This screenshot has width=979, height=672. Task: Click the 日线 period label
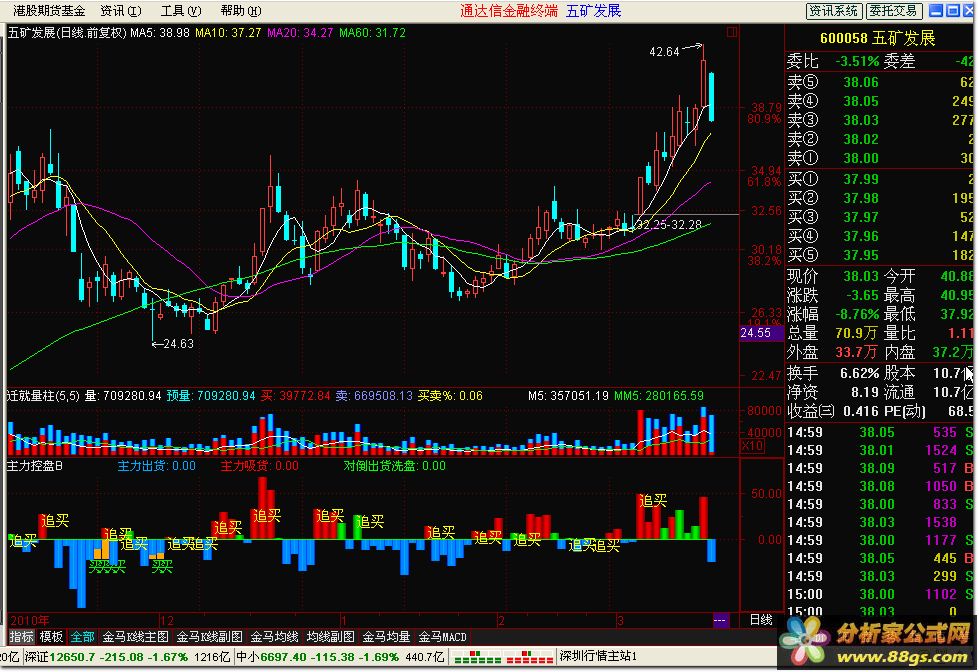click(x=760, y=620)
